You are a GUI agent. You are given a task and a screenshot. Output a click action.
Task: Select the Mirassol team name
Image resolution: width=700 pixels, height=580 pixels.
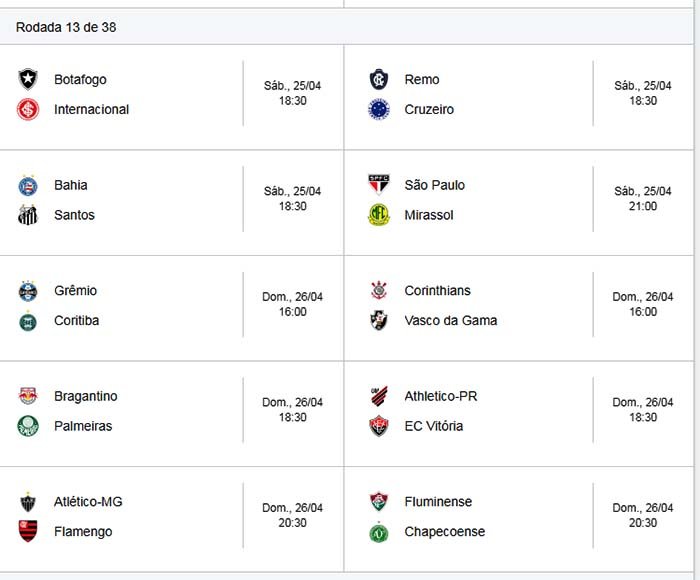pyautogui.click(x=429, y=215)
